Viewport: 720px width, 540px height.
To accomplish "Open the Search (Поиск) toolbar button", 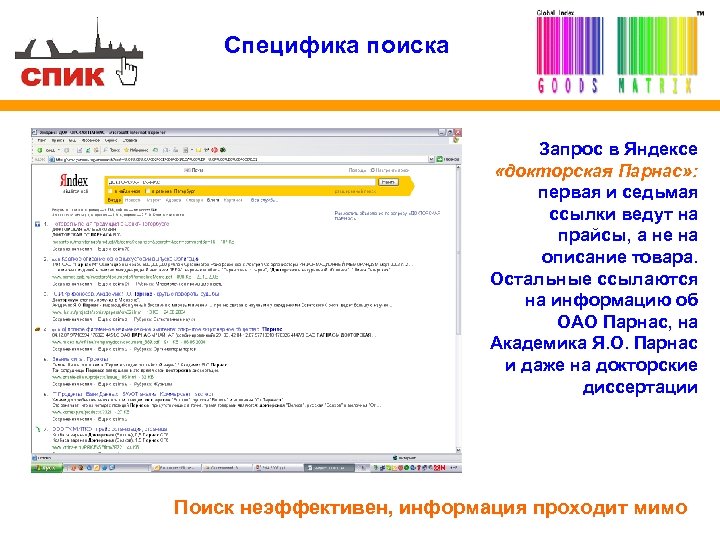I will click(112, 150).
